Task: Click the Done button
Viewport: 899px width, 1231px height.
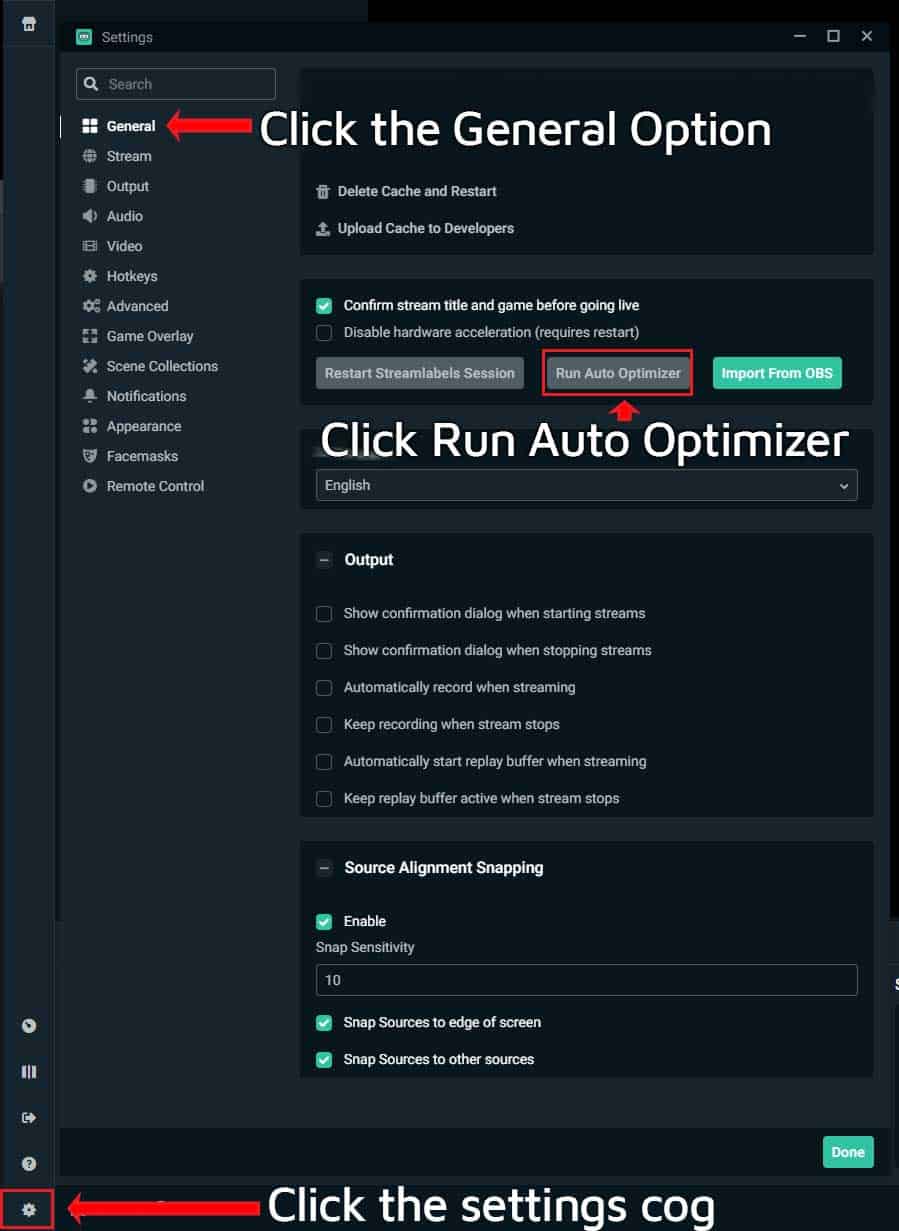Action: pos(848,1152)
